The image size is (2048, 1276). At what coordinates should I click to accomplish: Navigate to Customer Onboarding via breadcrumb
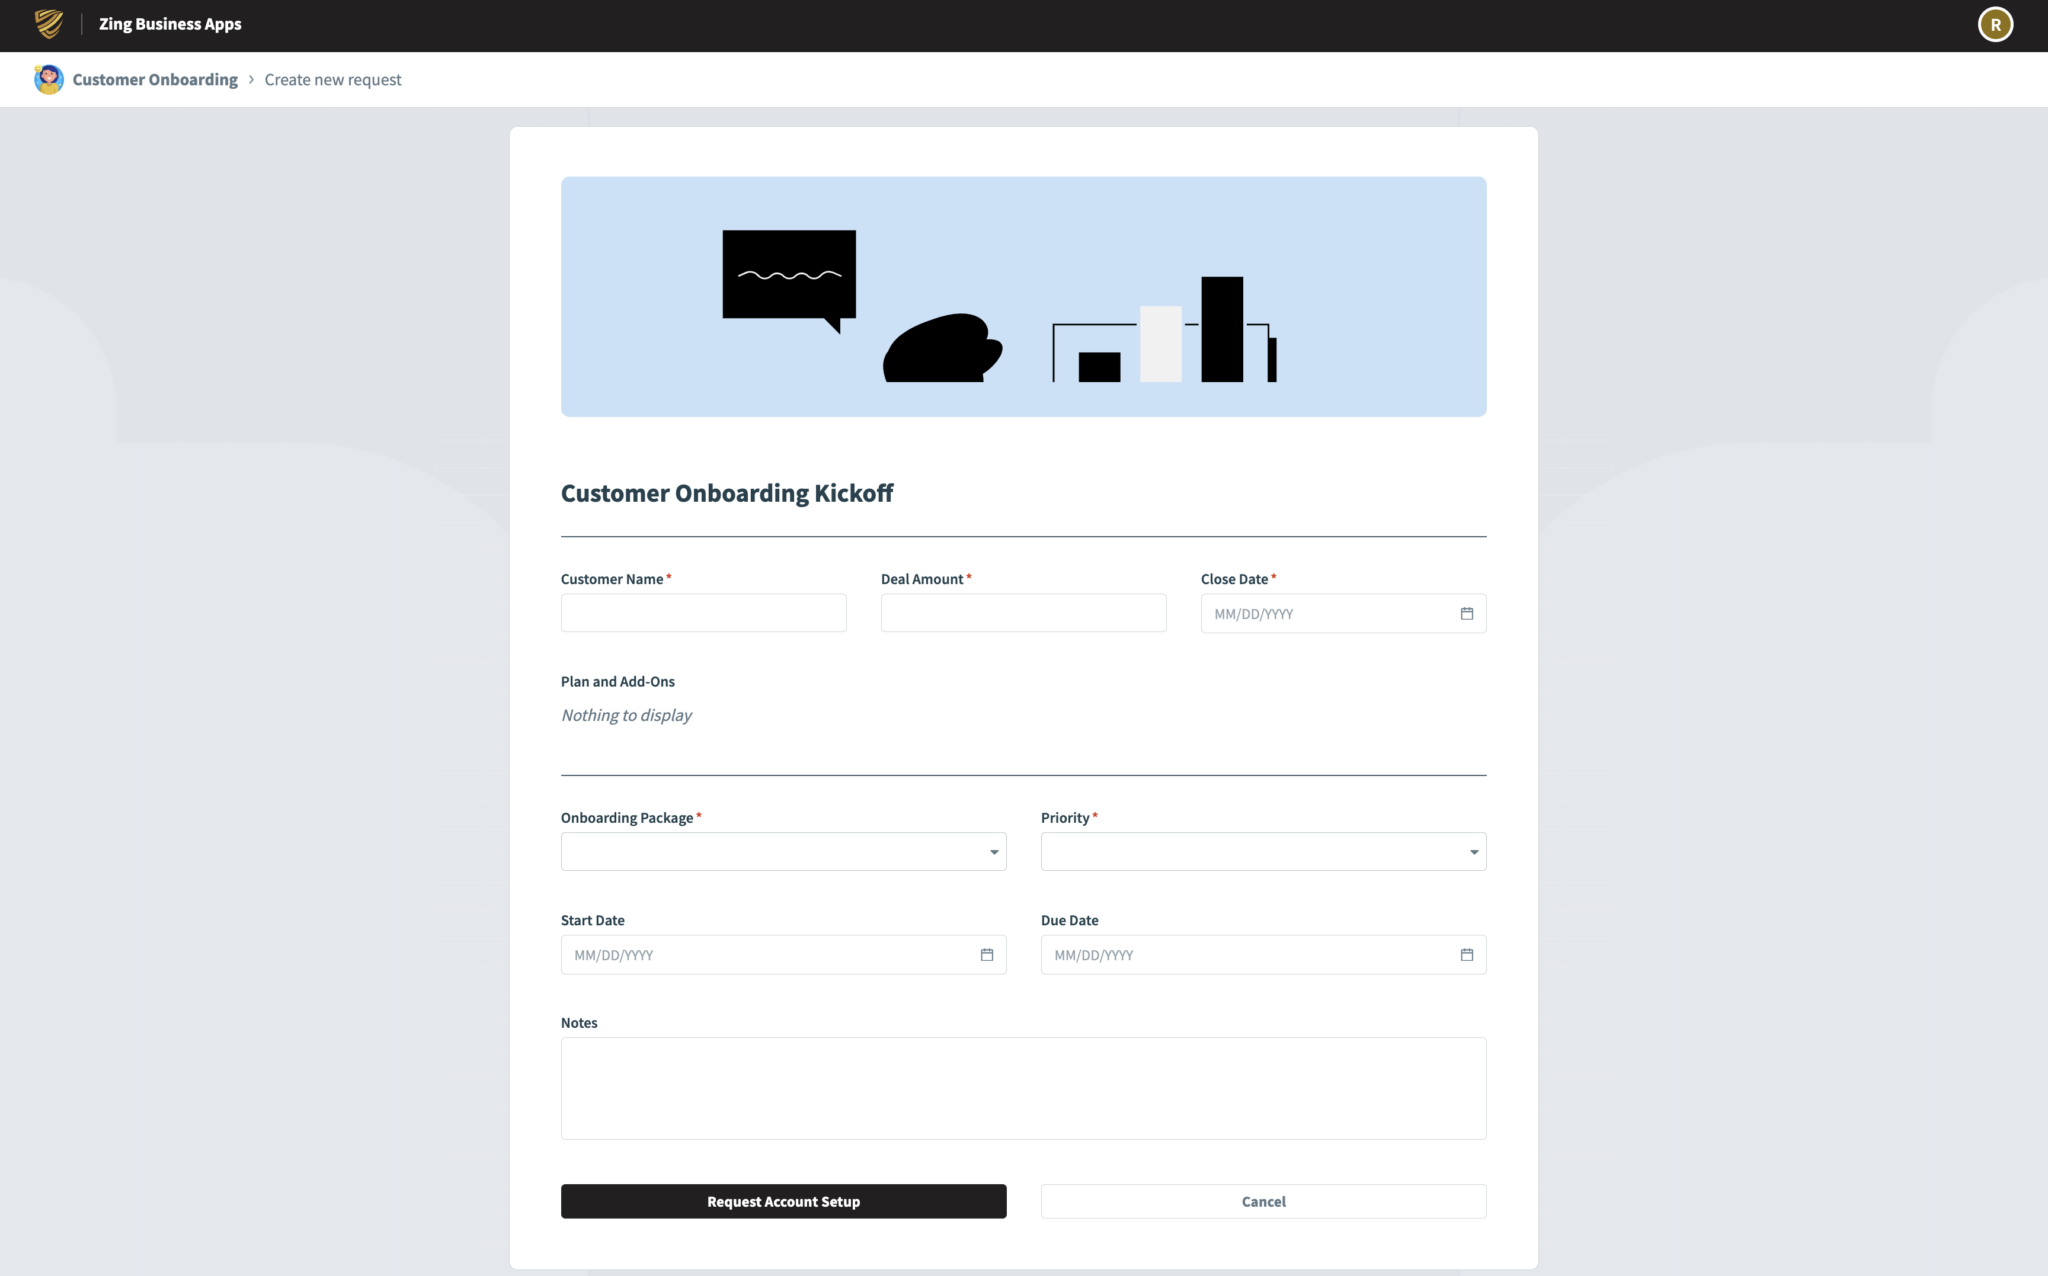(155, 79)
